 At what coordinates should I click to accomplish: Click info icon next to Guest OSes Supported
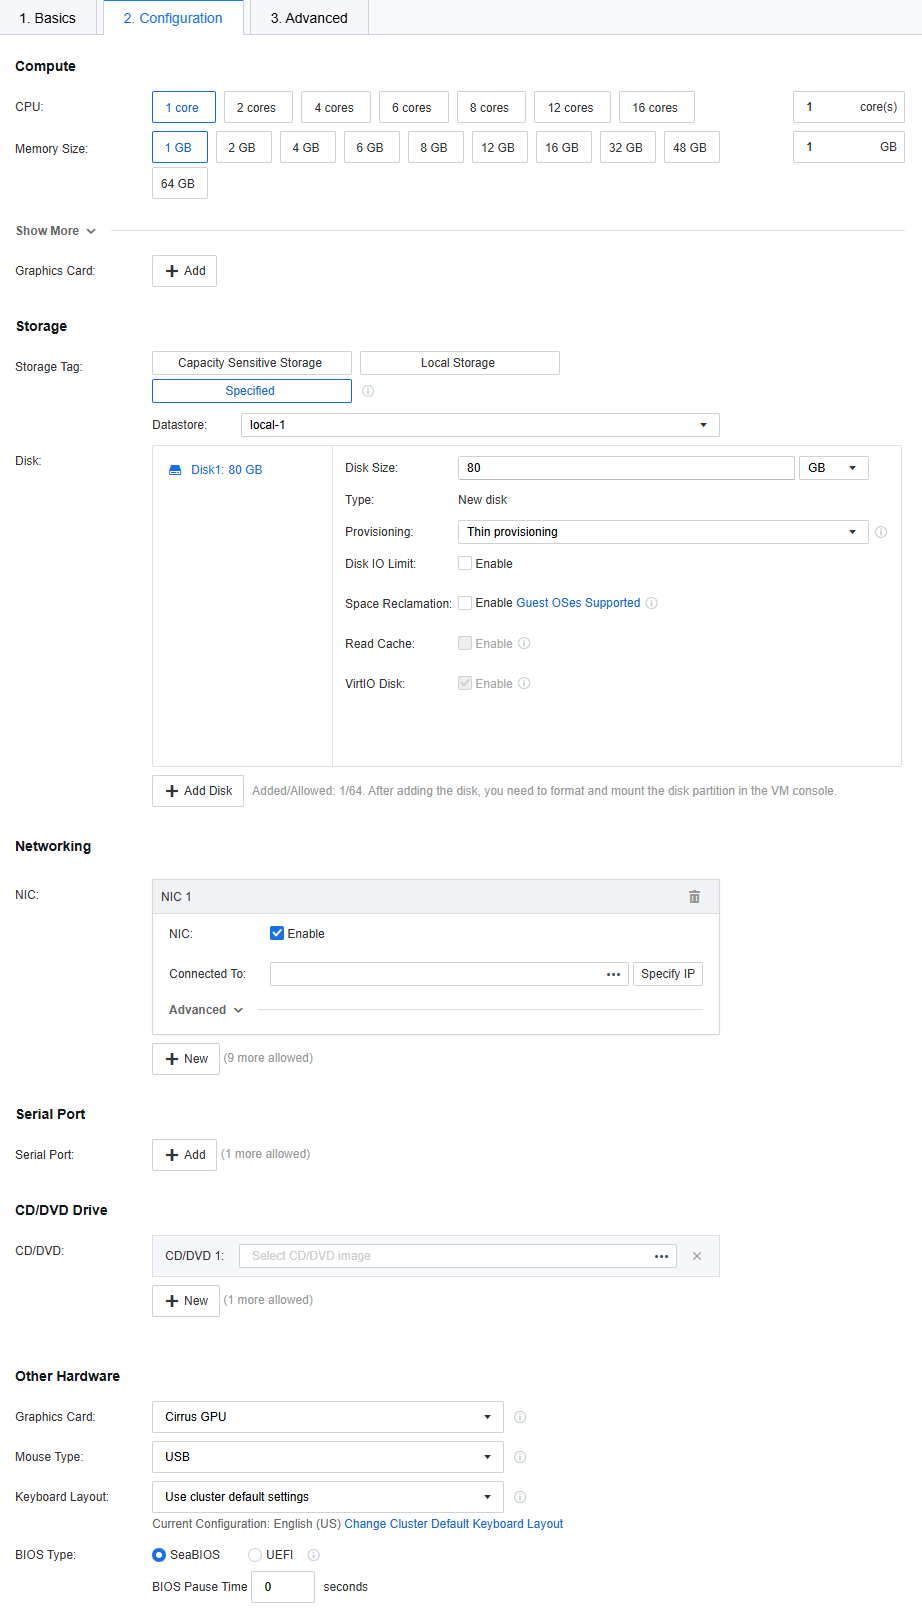tap(652, 603)
